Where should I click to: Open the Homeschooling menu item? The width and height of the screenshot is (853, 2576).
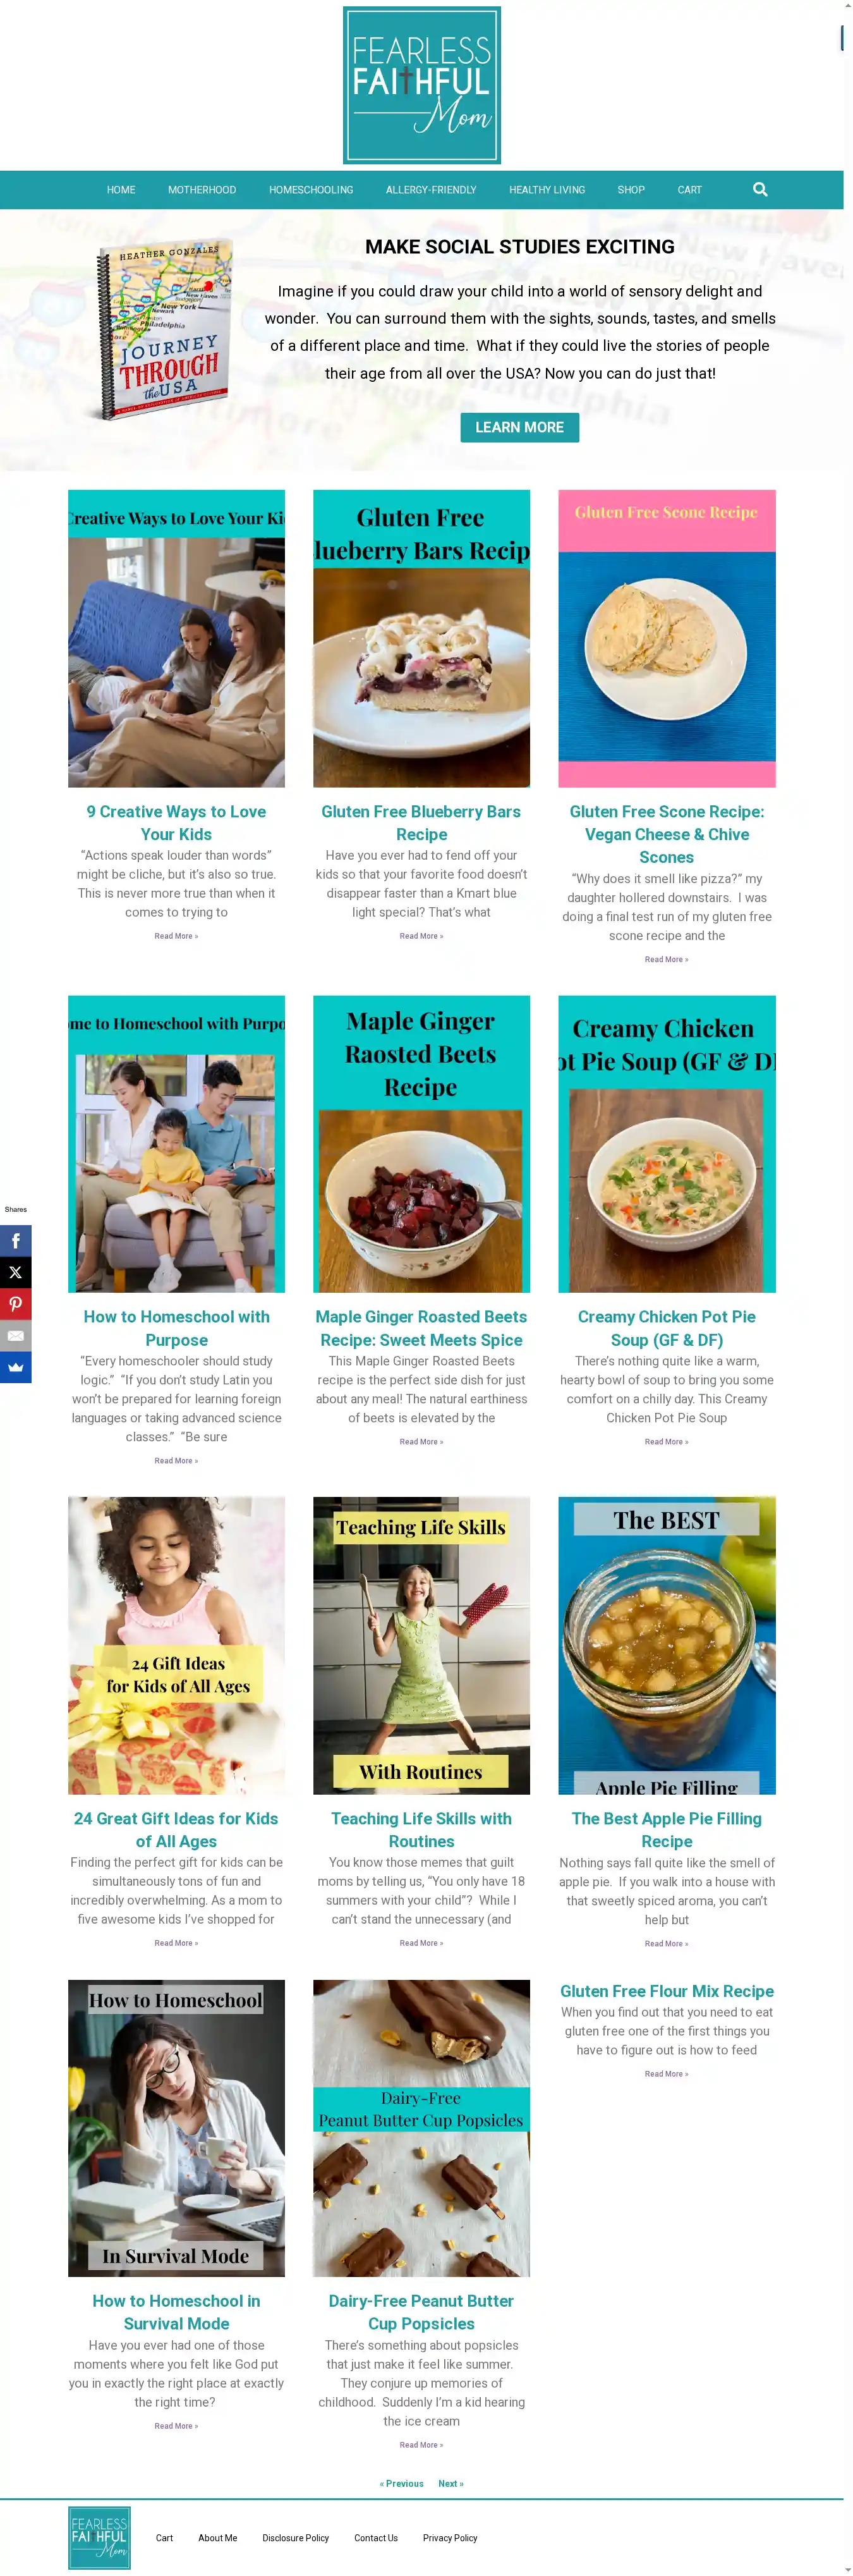(x=311, y=190)
